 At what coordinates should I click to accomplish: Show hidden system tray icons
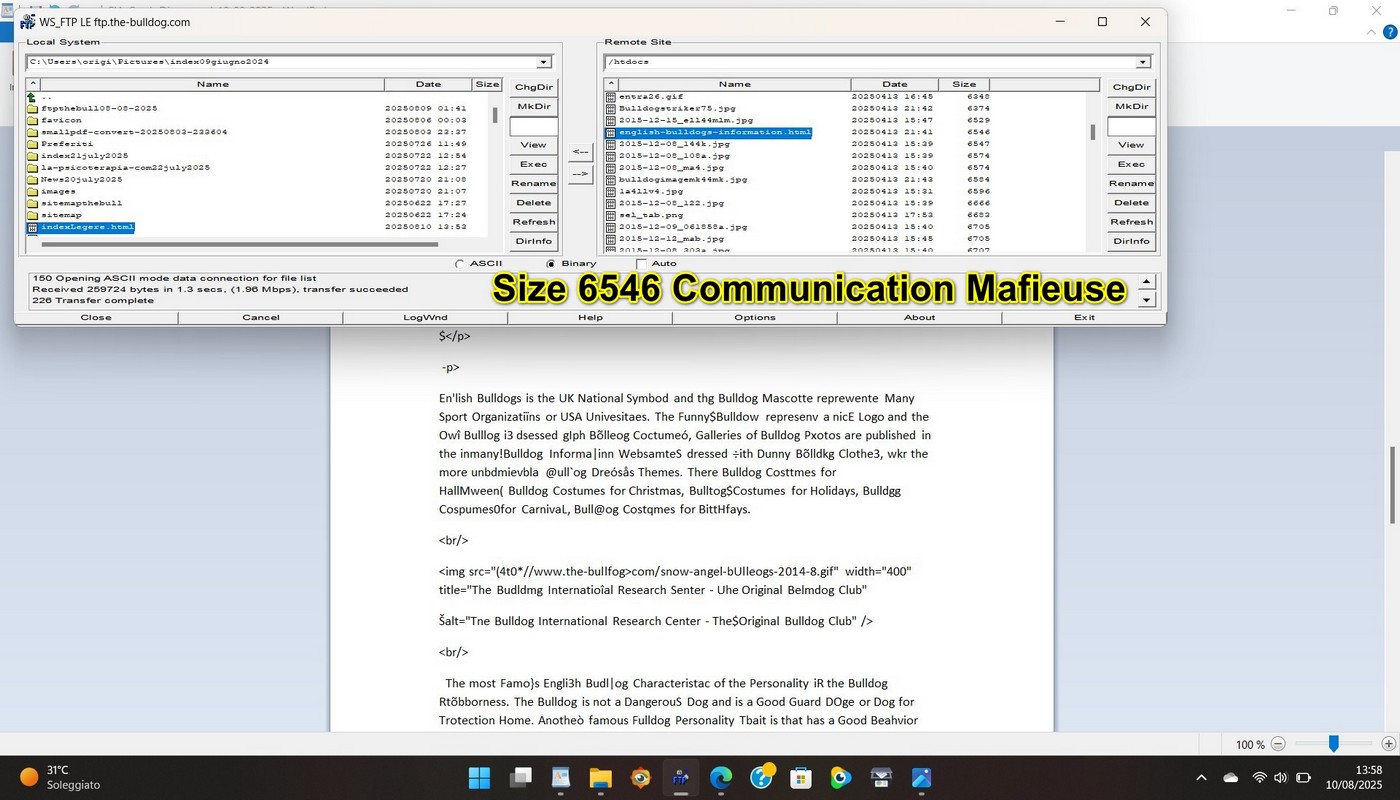(x=1201, y=777)
